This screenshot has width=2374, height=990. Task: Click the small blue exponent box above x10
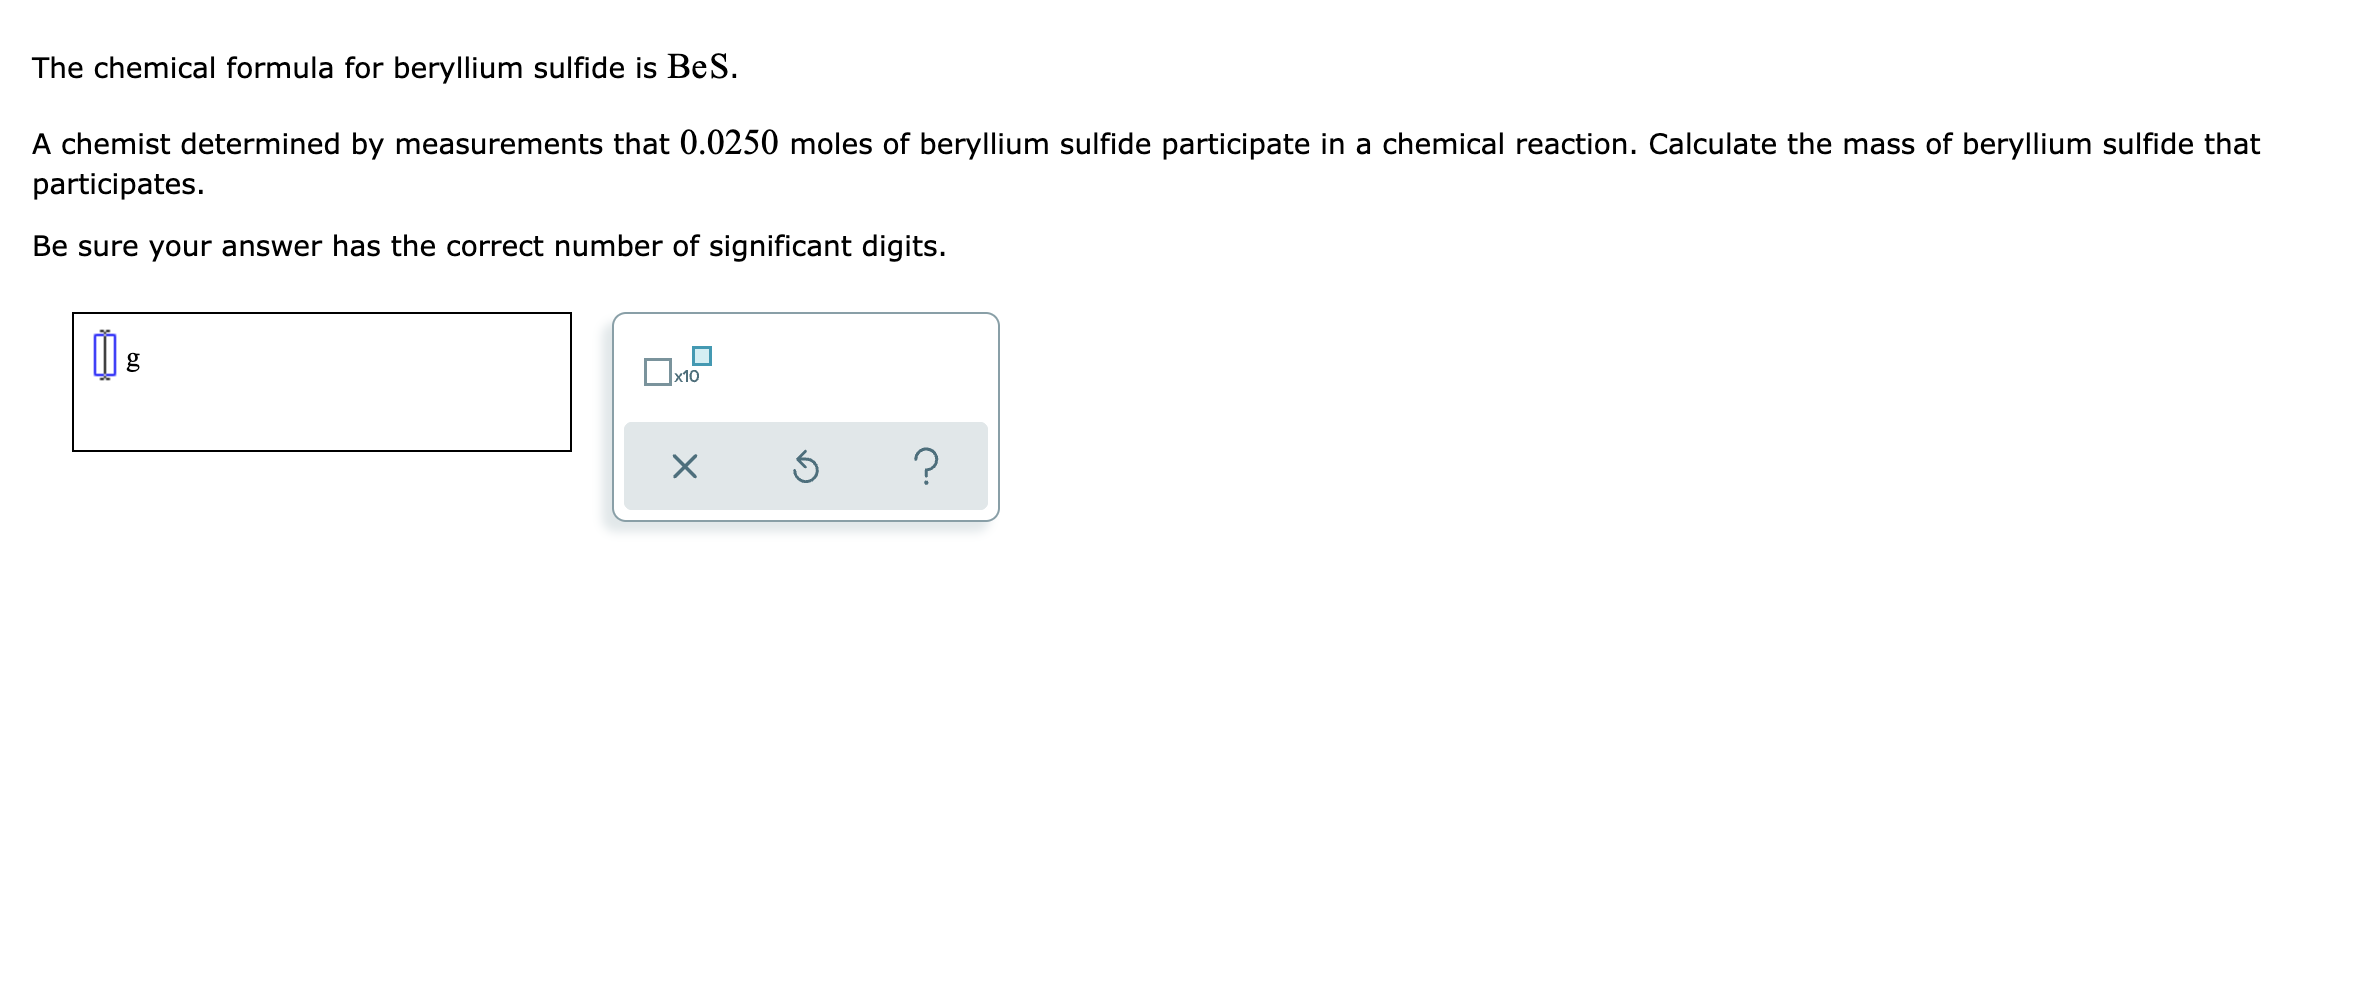pyautogui.click(x=701, y=354)
